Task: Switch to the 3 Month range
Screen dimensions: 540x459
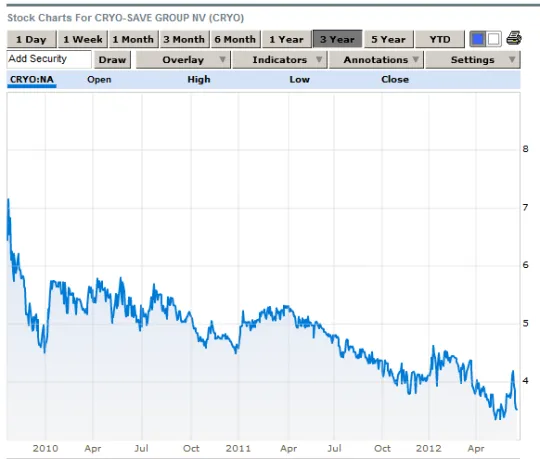Action: tap(184, 39)
